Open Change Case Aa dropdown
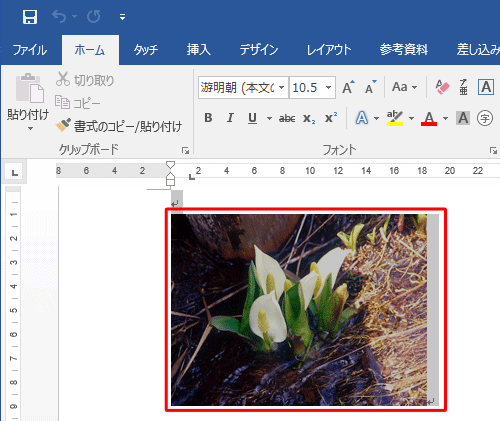The width and height of the screenshot is (500, 421). [x=405, y=87]
